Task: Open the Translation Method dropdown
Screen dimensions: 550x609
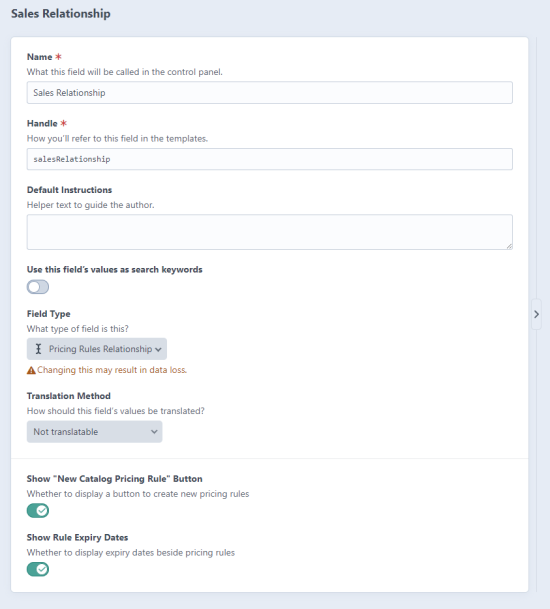Action: [94, 432]
